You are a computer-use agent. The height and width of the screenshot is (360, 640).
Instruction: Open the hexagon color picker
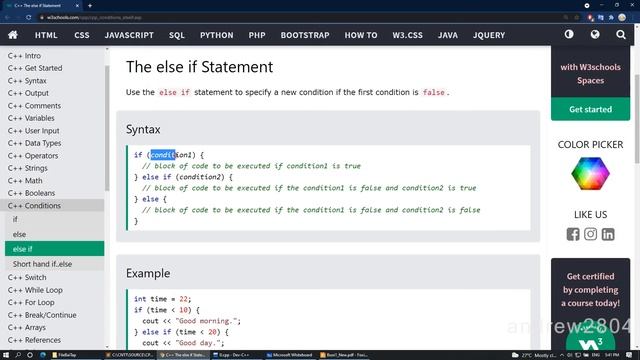point(590,173)
